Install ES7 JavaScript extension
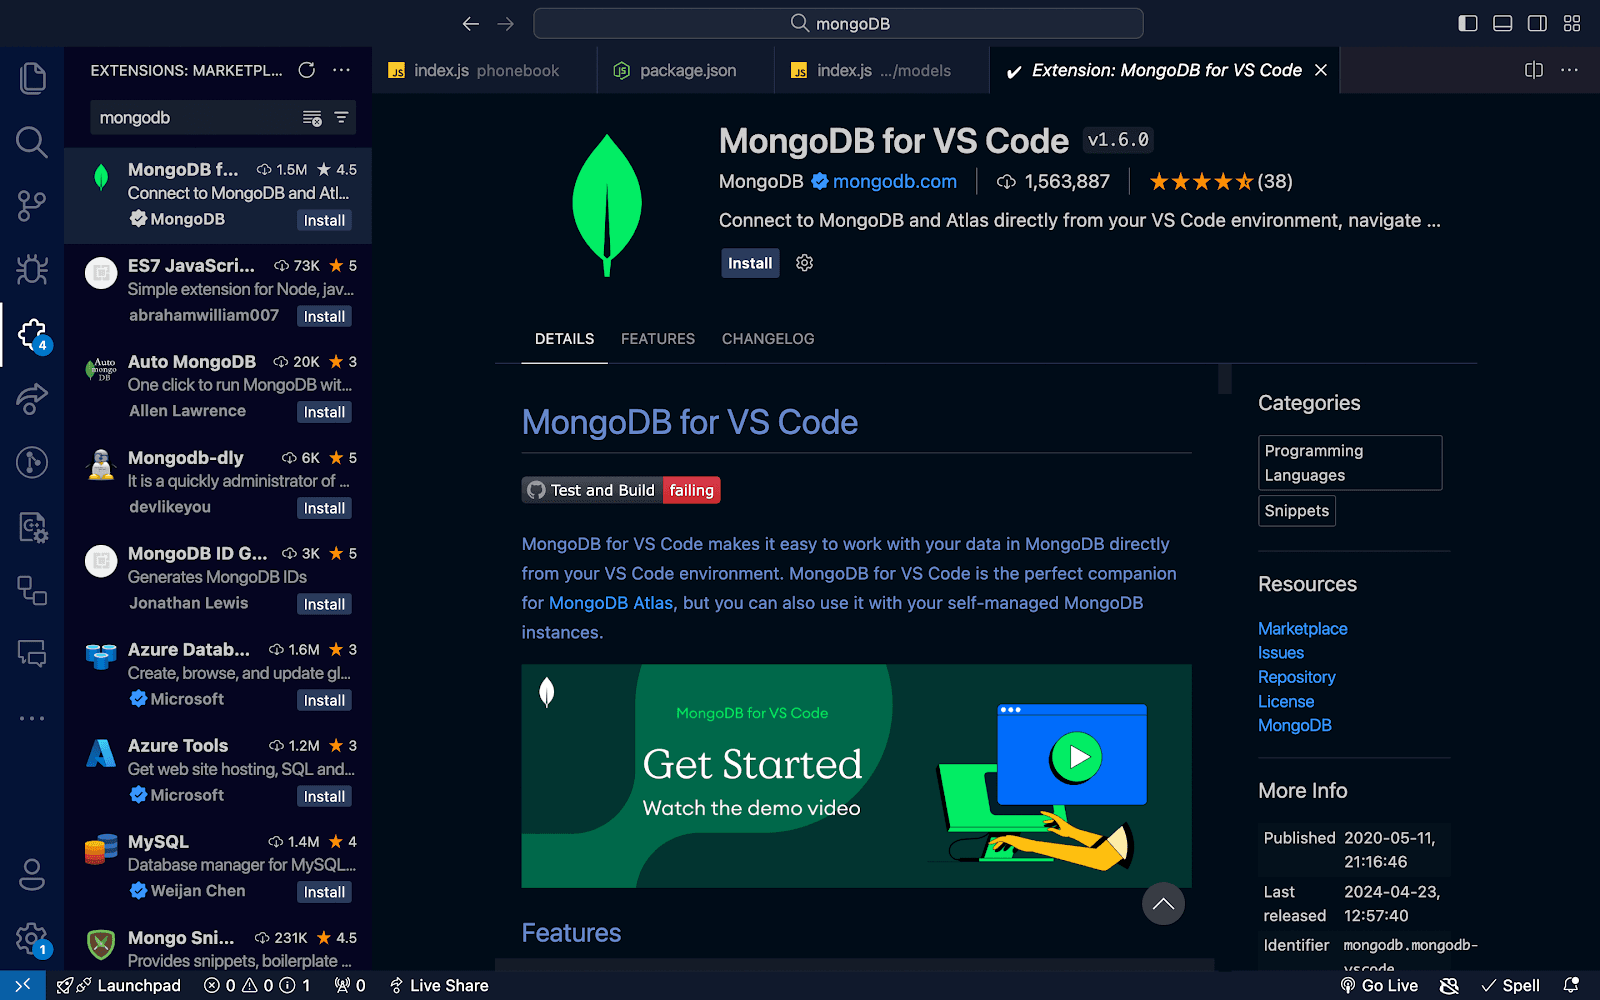Image resolution: width=1600 pixels, height=1000 pixels. click(x=325, y=316)
